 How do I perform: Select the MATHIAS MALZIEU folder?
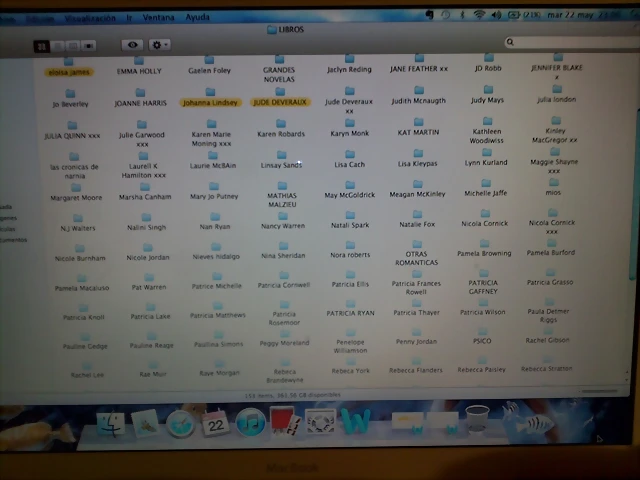click(x=282, y=195)
